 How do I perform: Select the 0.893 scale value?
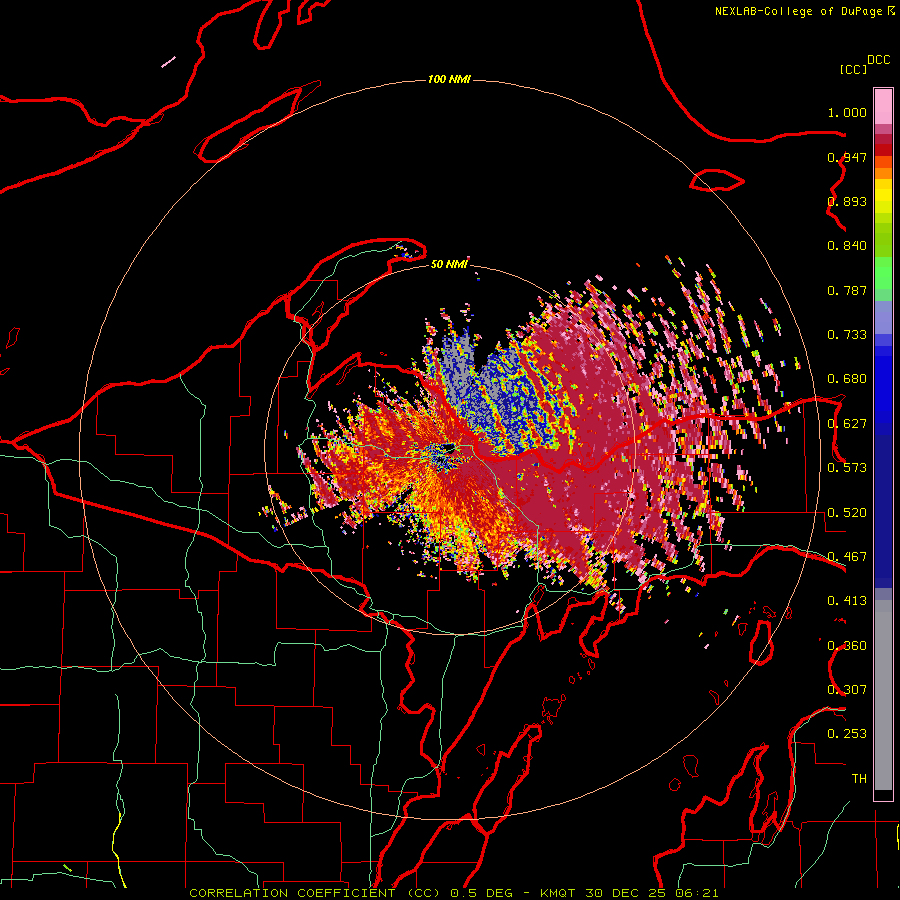847,201
